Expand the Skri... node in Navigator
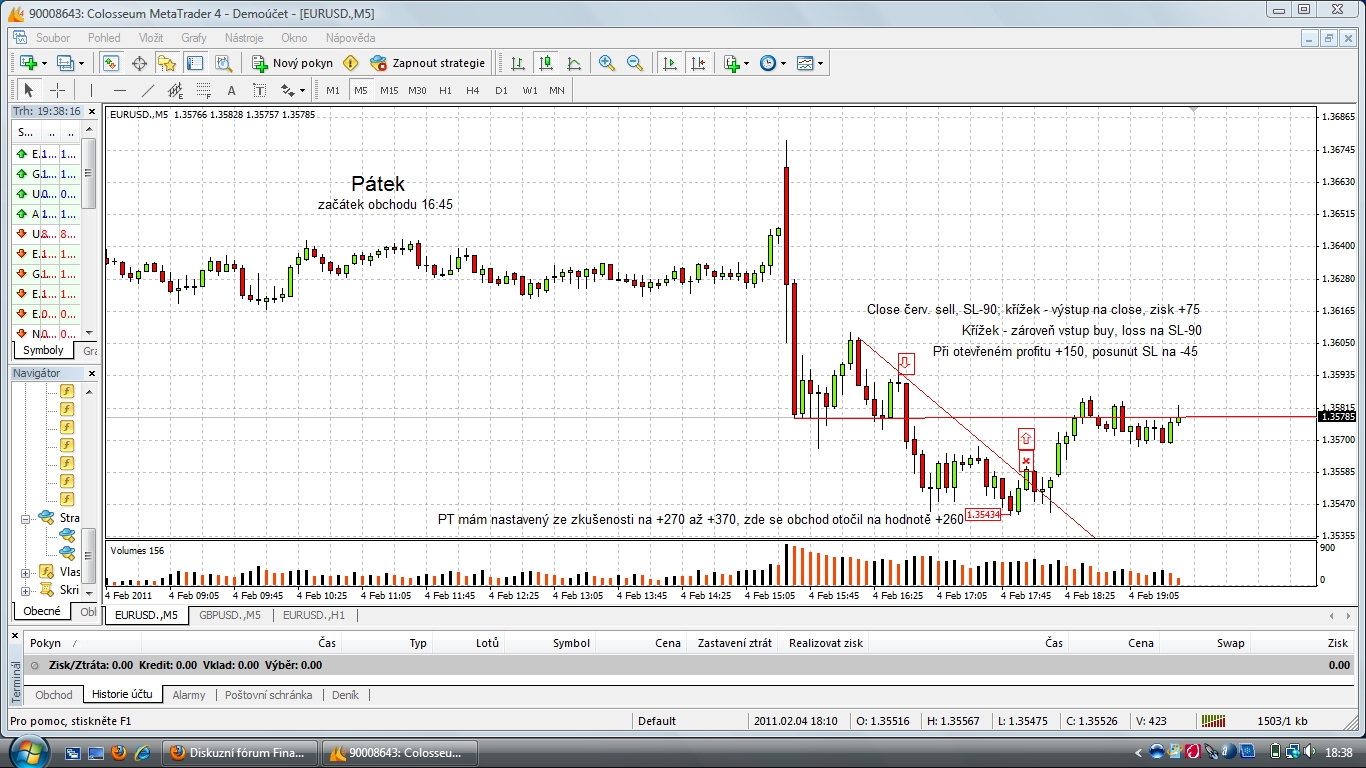This screenshot has height=768, width=1366. pyautogui.click(x=26, y=591)
